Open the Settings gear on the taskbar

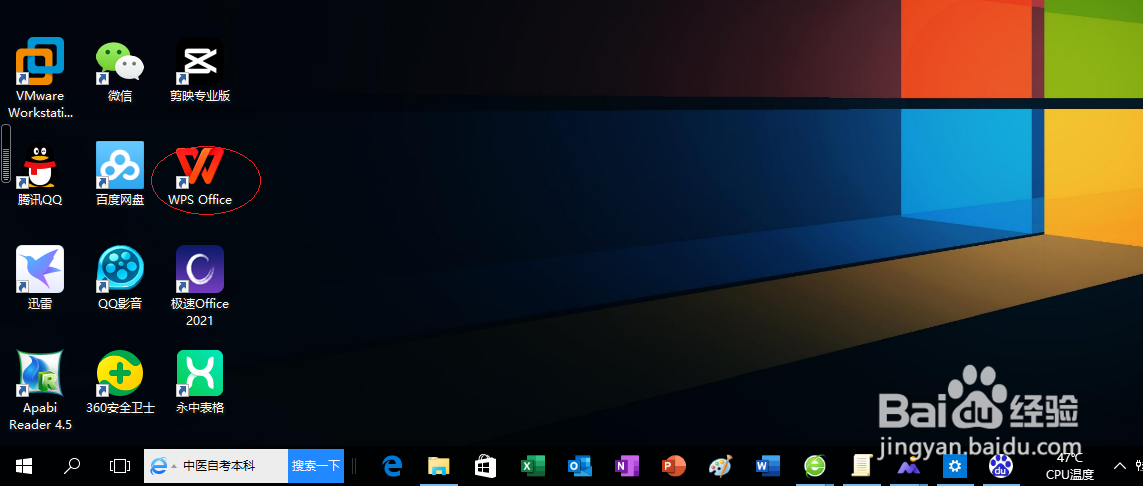pos(954,466)
